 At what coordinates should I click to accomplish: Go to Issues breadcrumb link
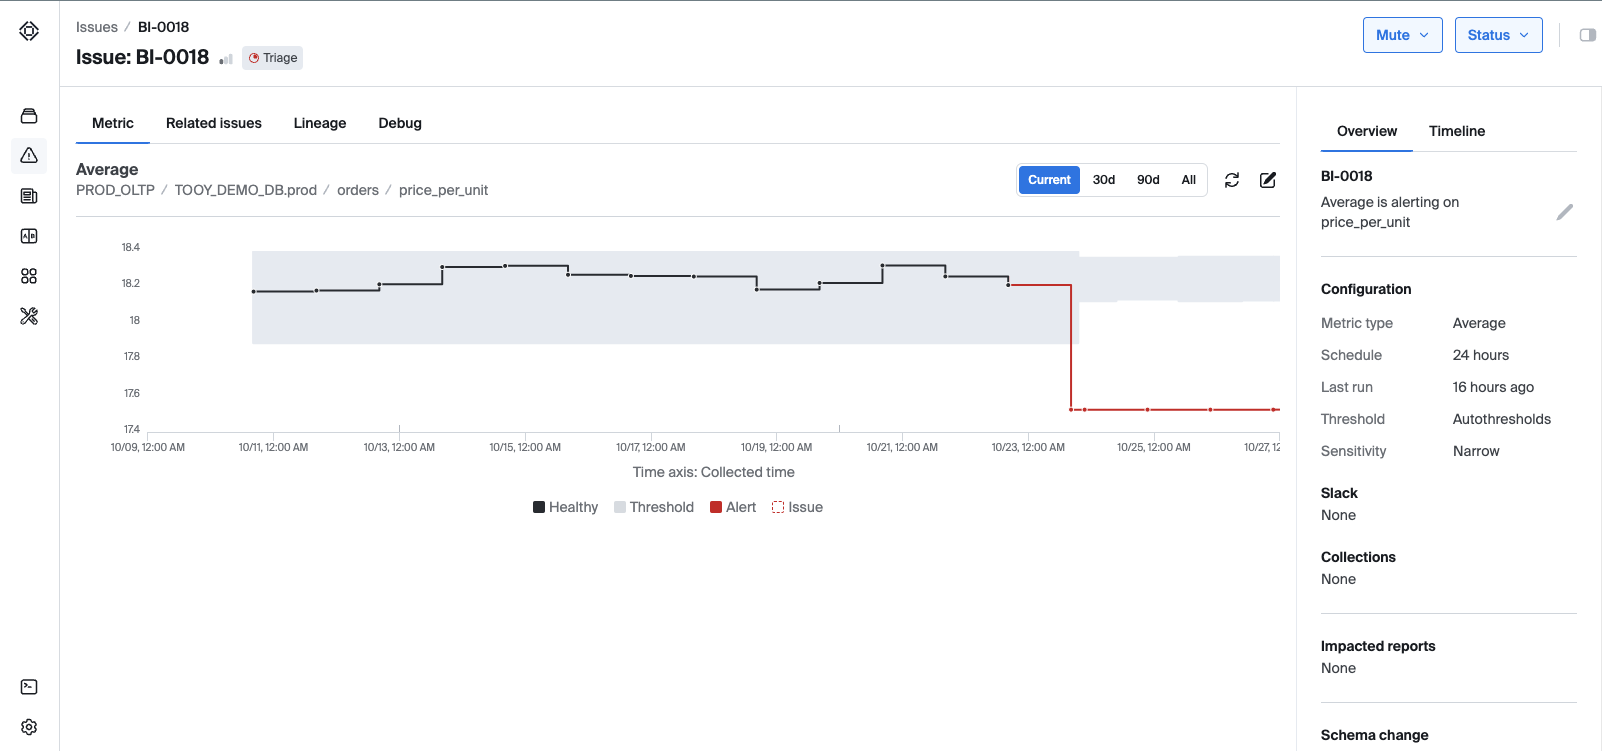(97, 27)
